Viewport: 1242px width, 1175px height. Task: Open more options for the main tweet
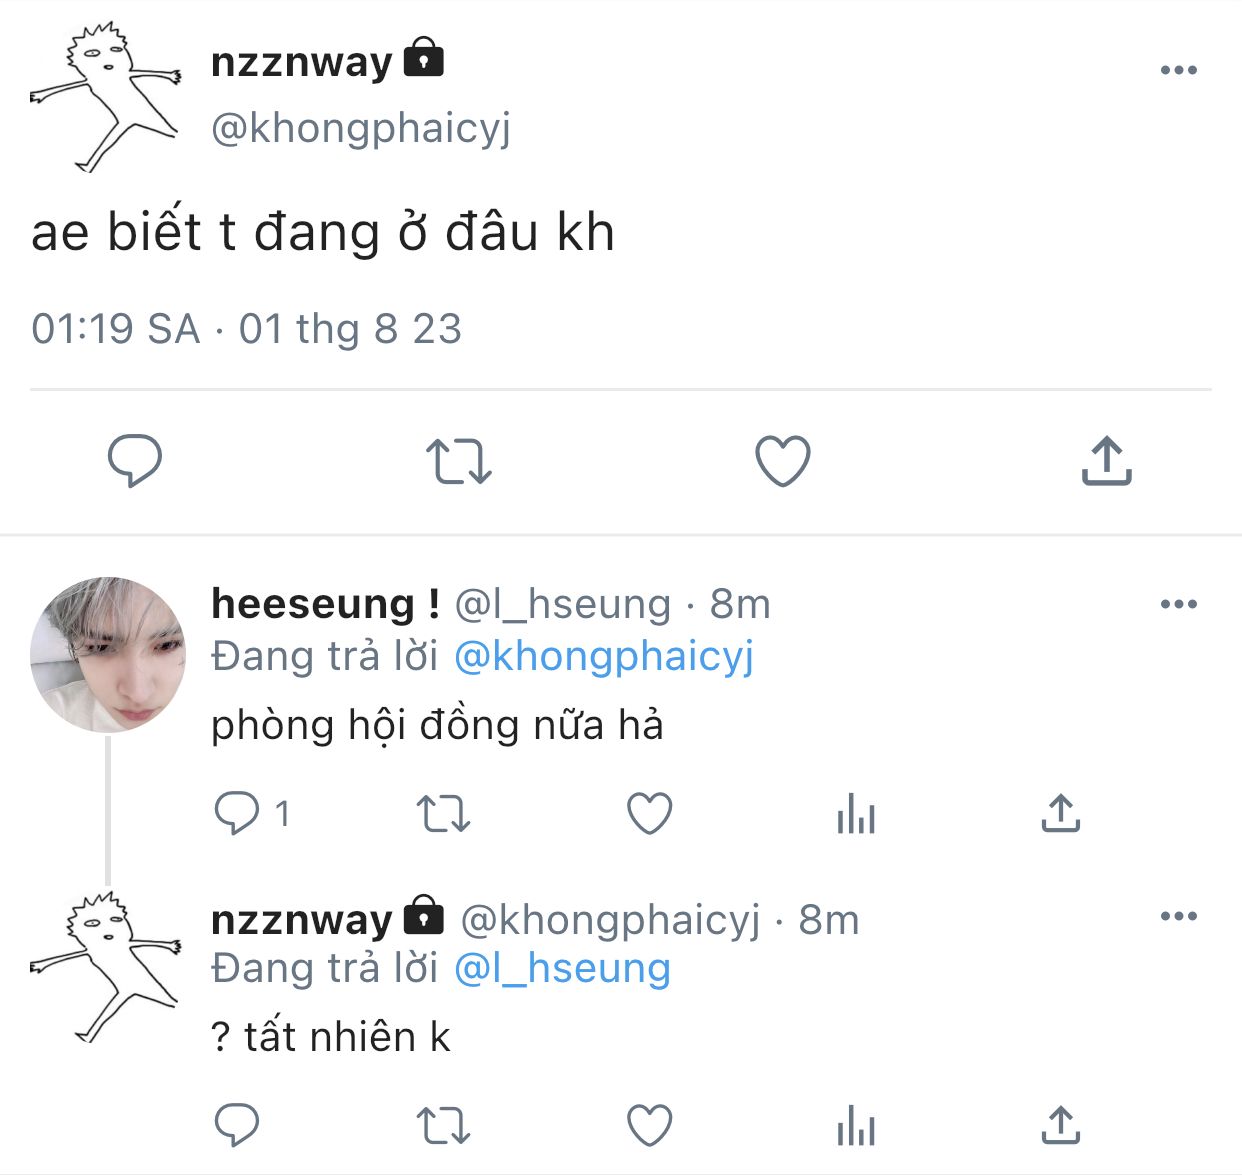1179,70
